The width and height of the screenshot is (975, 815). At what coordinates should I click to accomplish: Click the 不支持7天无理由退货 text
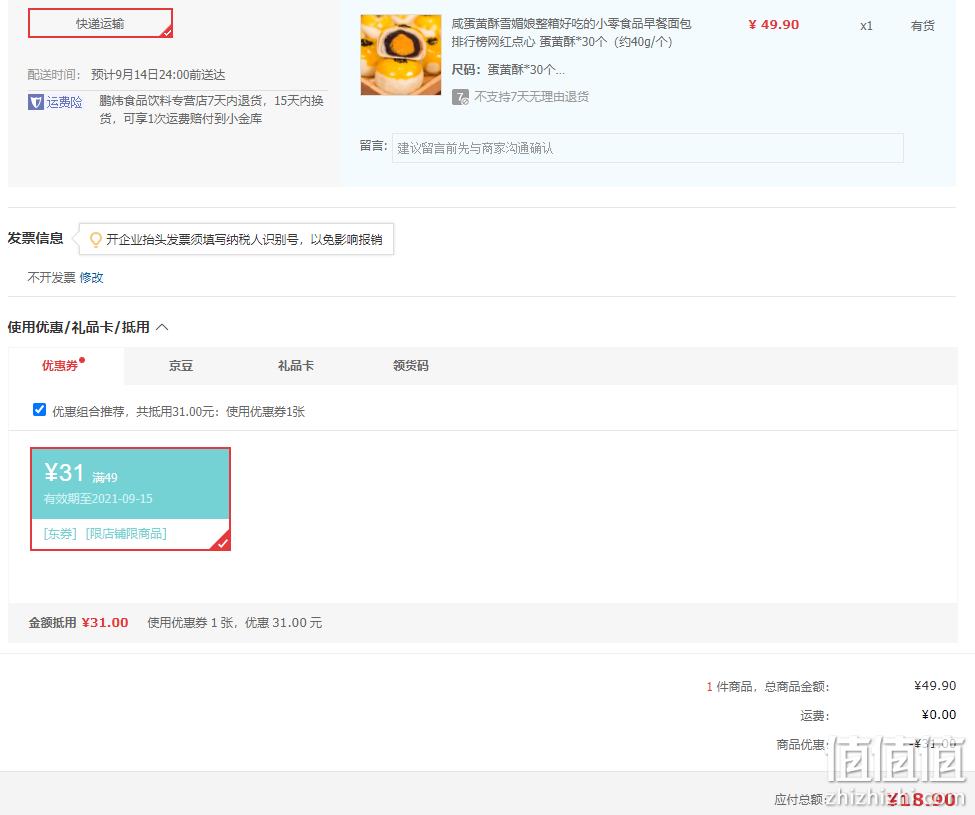coord(532,97)
